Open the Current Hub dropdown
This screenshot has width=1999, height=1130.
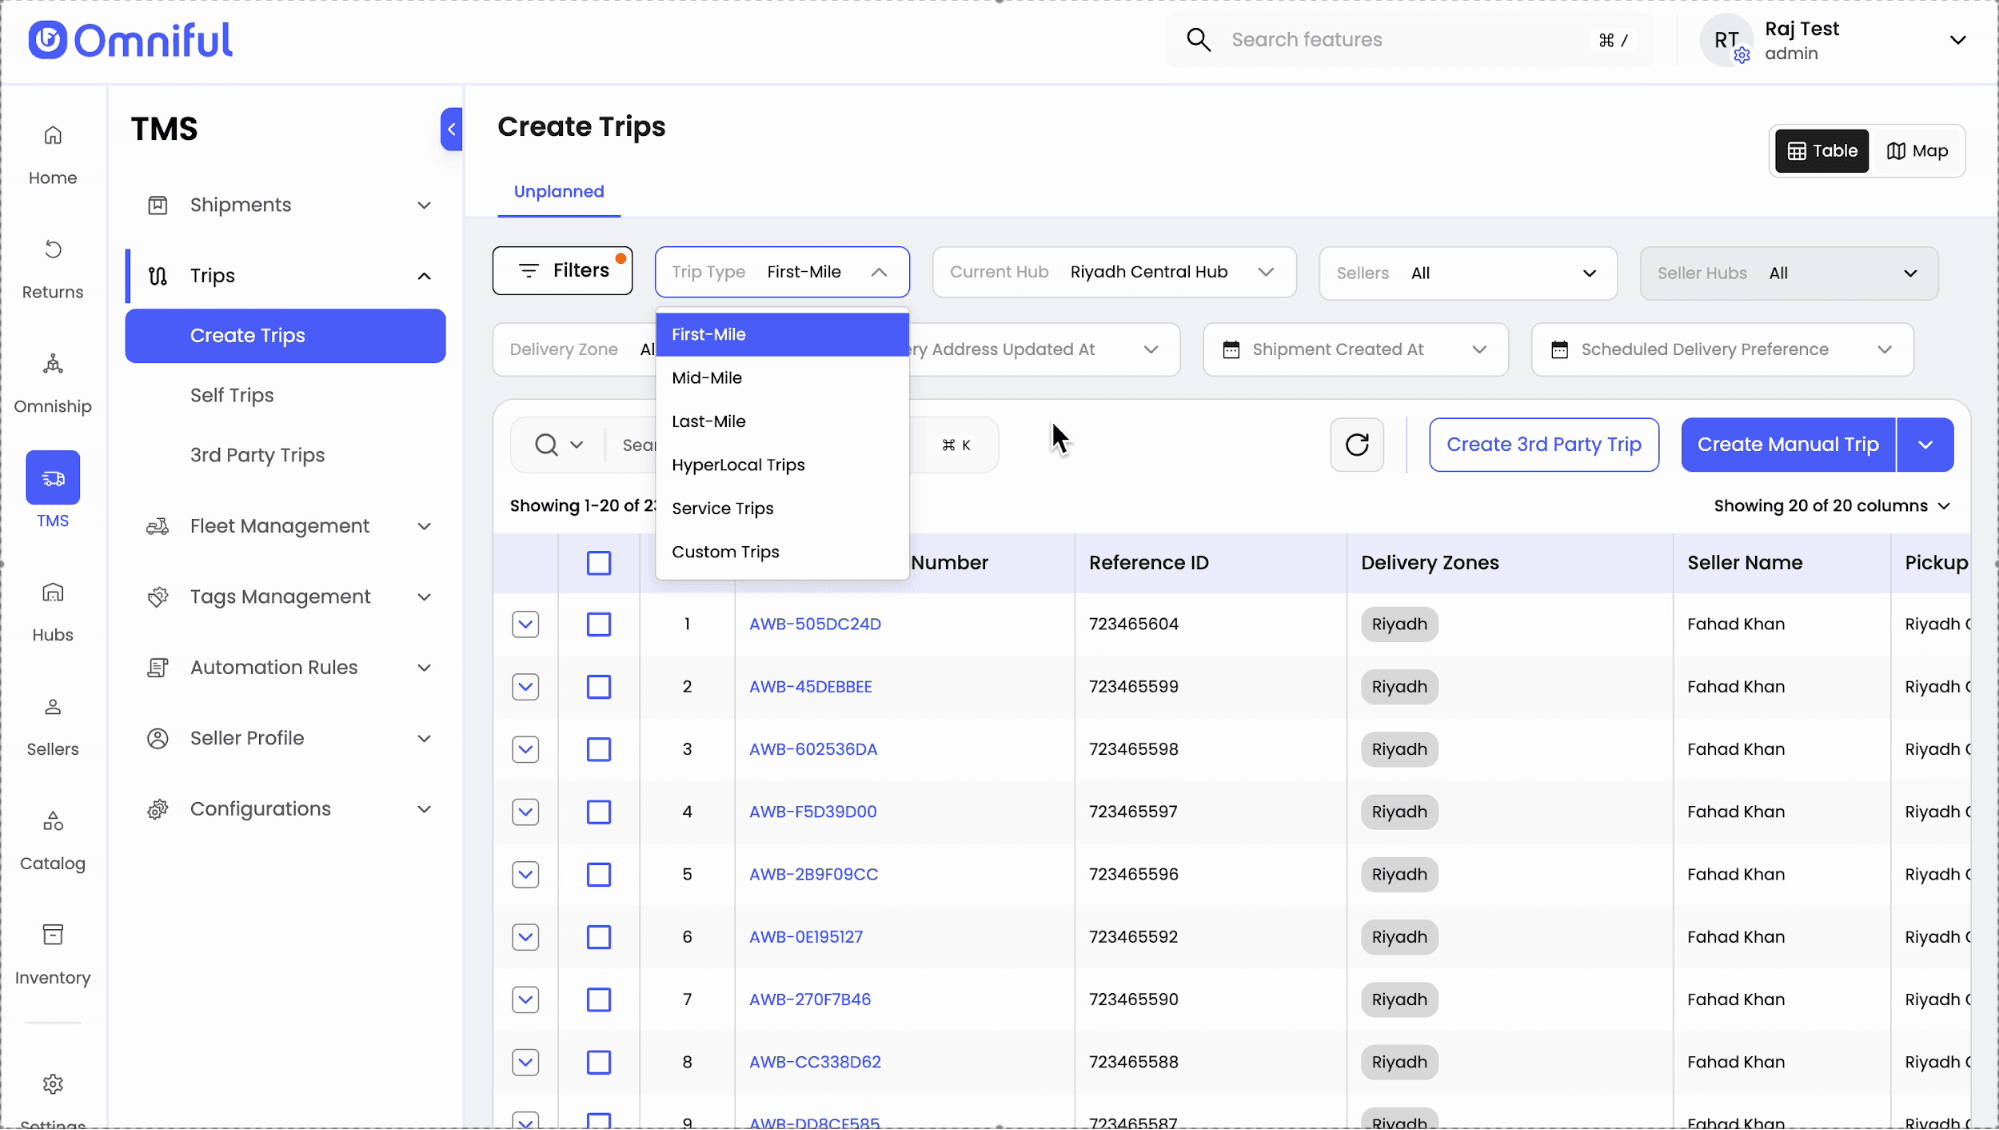[1113, 272]
